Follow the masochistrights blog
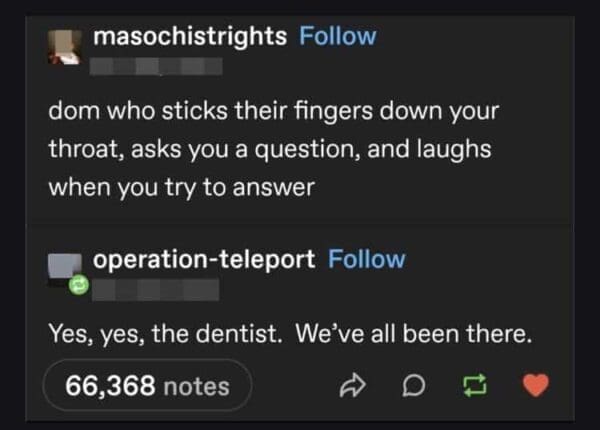Image resolution: width=600 pixels, height=430 pixels. (338, 36)
